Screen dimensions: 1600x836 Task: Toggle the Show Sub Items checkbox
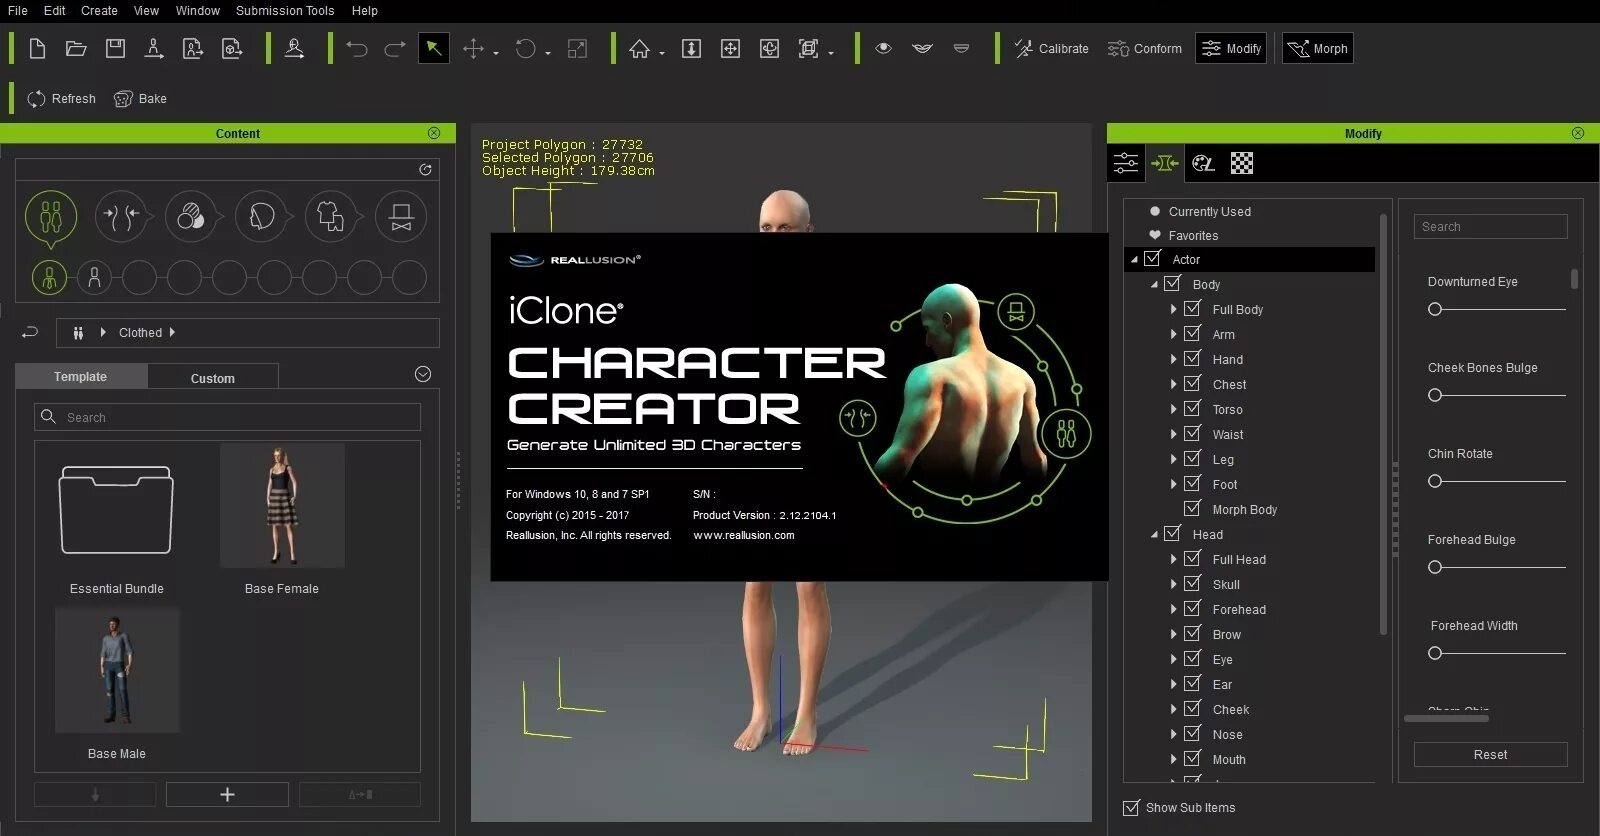coord(1131,807)
